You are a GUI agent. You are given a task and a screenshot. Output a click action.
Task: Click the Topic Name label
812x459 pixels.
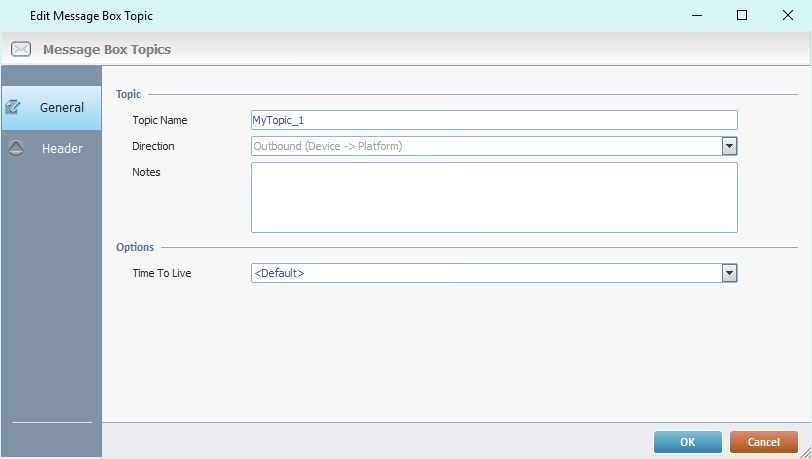click(x=160, y=120)
